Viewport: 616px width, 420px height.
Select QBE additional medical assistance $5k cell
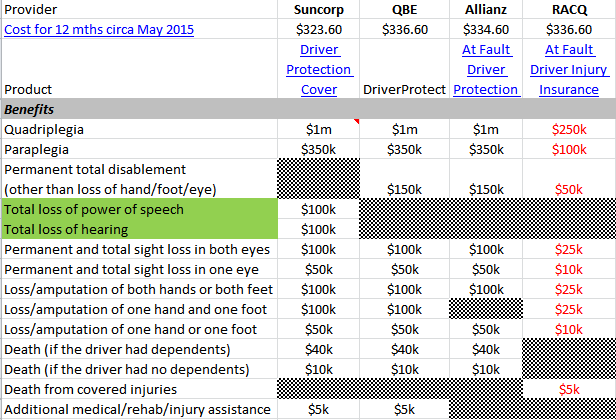(405, 410)
